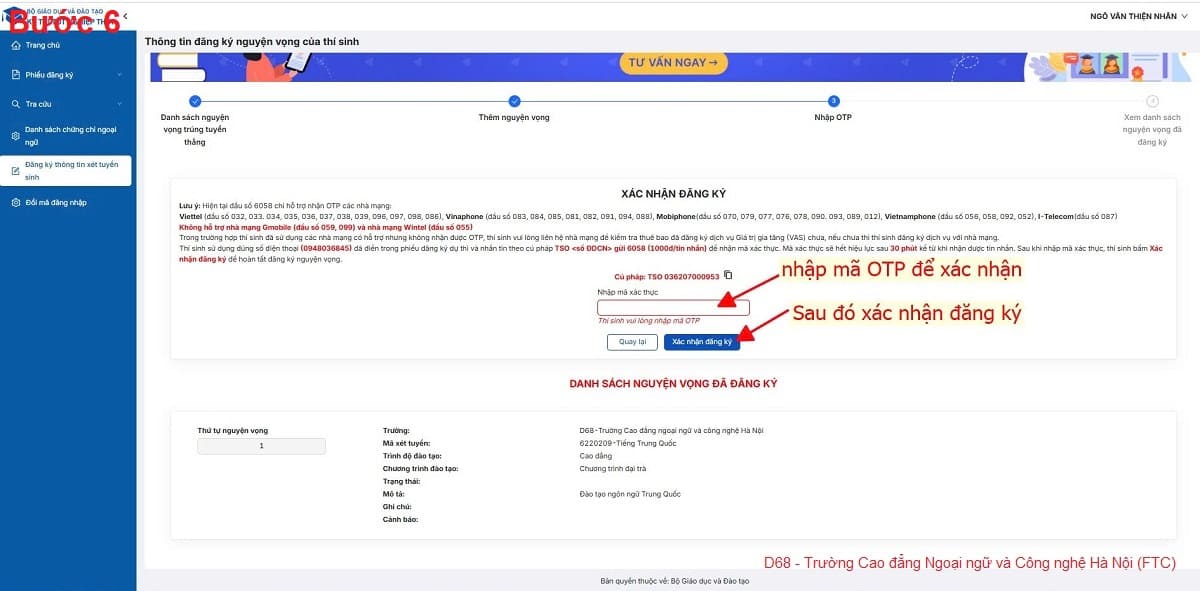
Task: Collapse the sidebar with the top arrow
Action: (125, 16)
